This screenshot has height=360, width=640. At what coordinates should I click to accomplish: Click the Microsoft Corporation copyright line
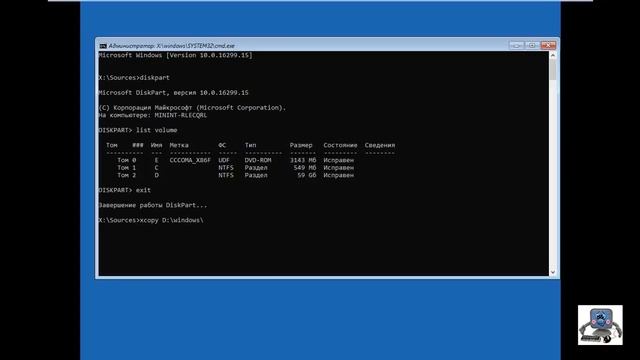[x=192, y=108]
